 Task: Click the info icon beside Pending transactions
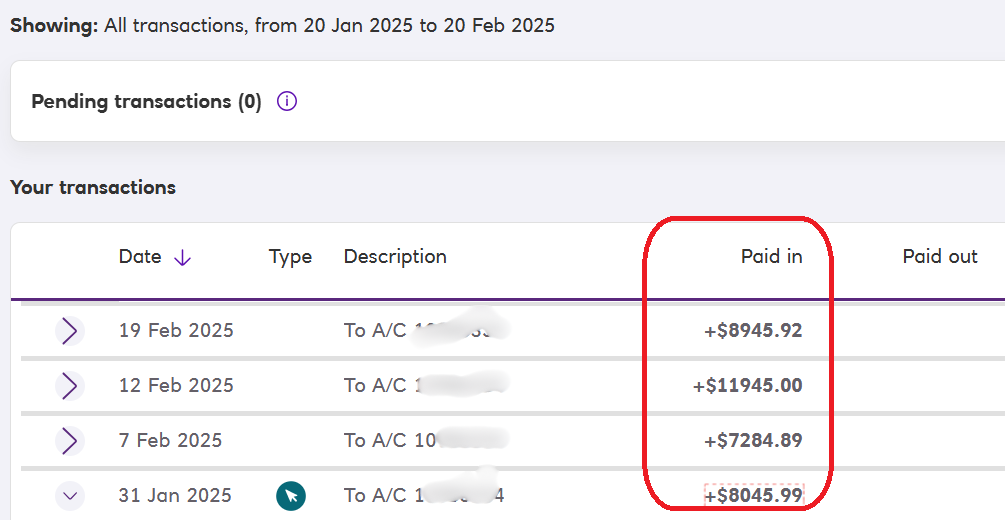(287, 102)
